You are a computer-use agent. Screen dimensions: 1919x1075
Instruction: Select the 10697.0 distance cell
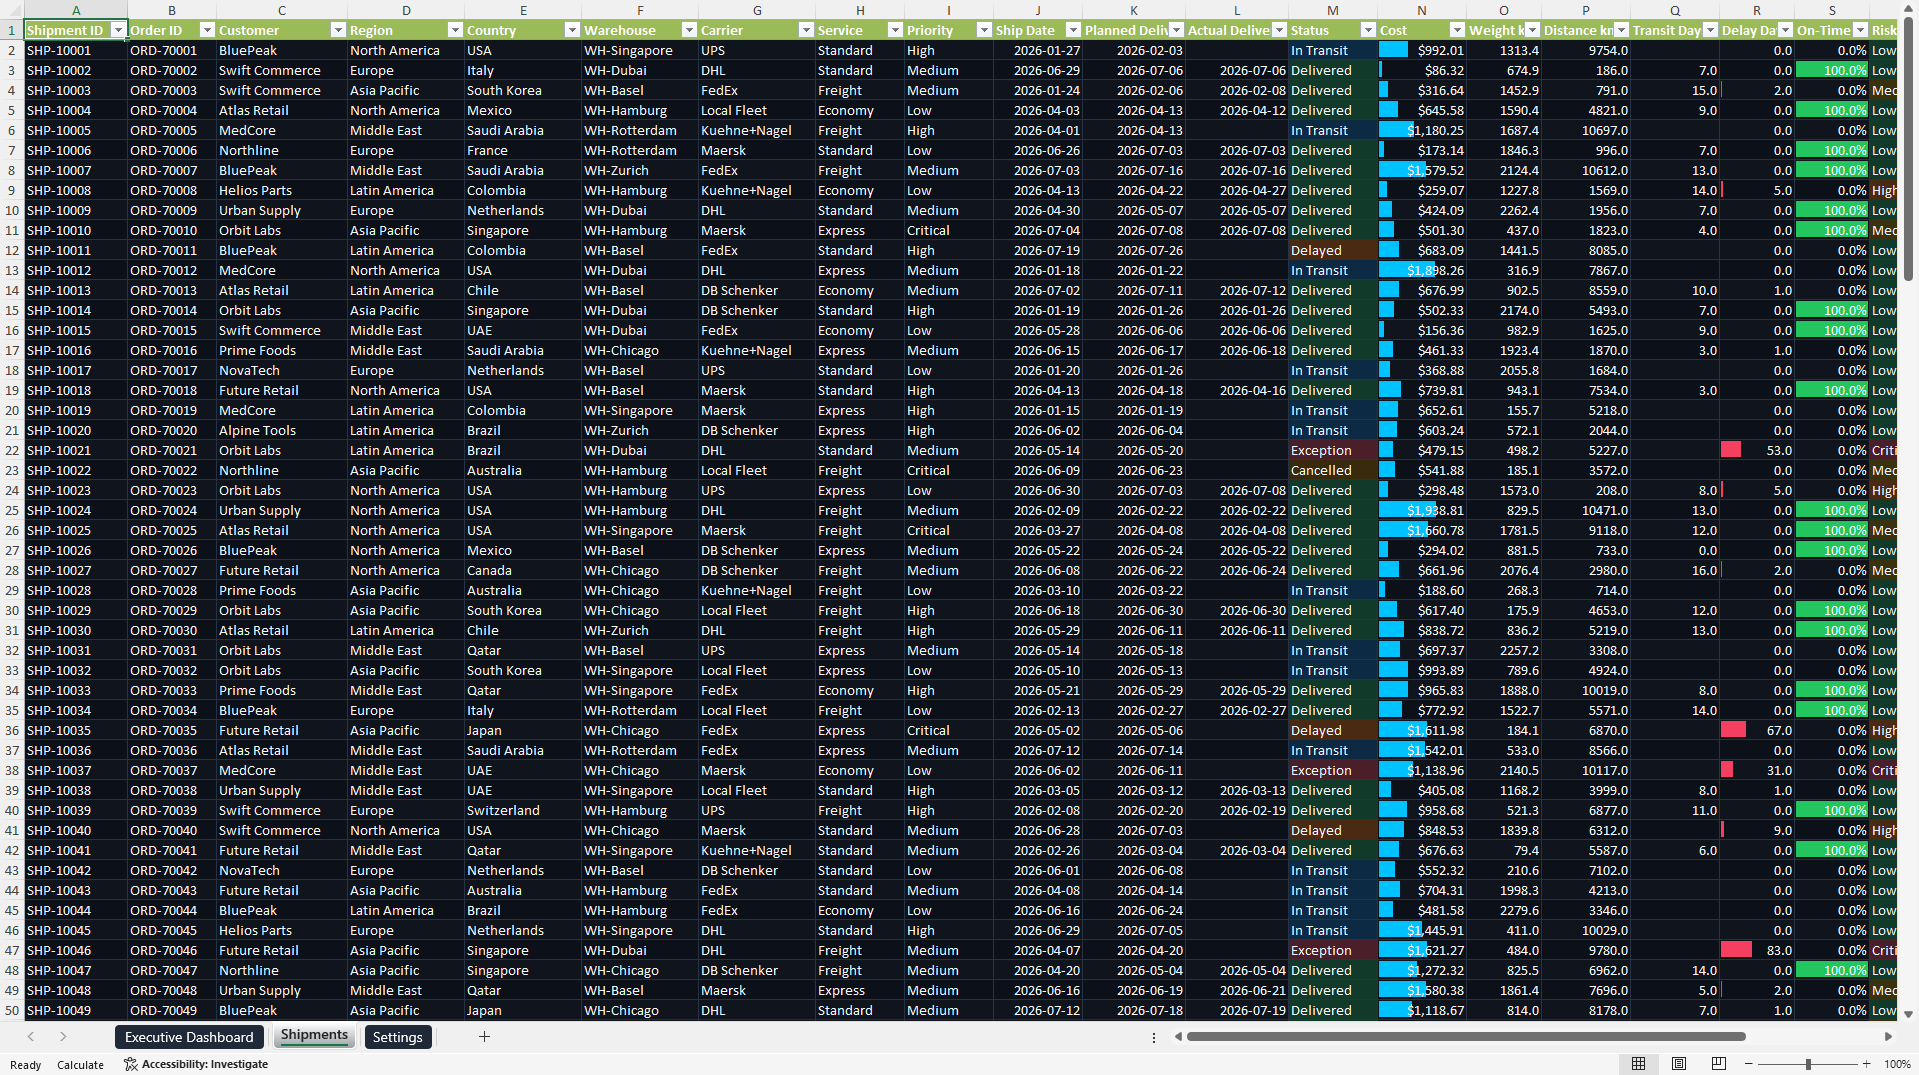coord(1586,130)
